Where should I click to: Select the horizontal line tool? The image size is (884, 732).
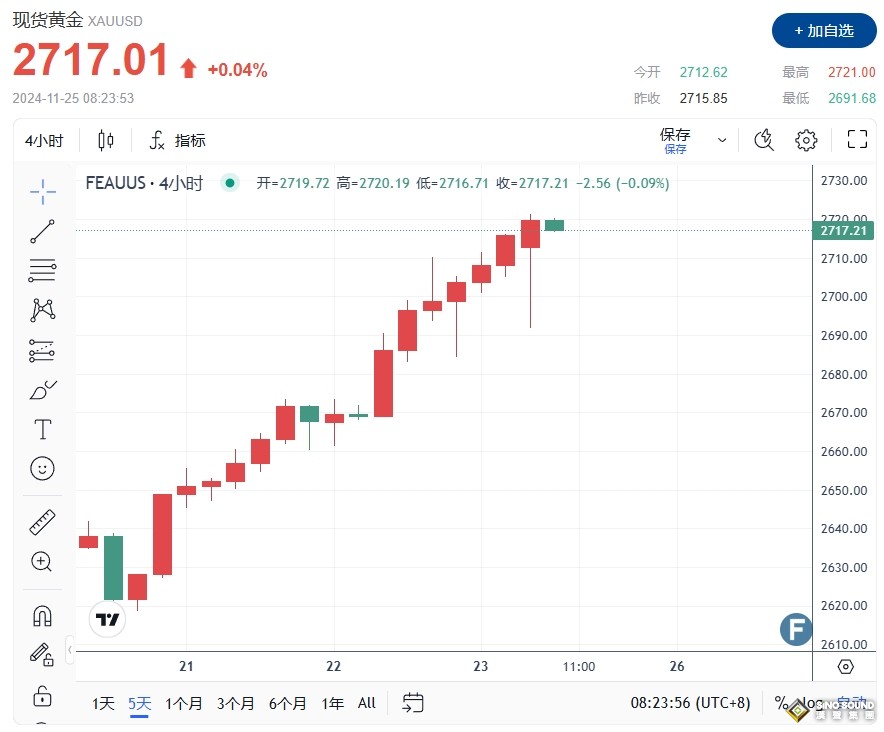(x=42, y=270)
